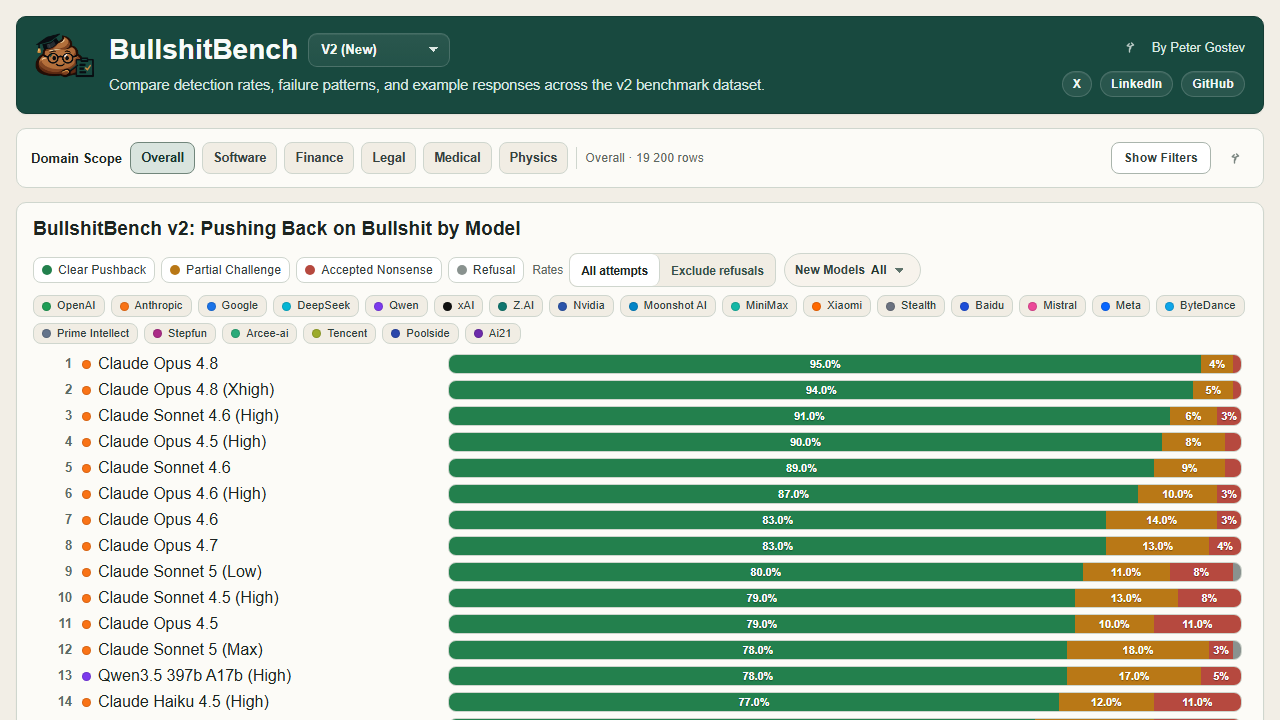Image resolution: width=1280 pixels, height=720 pixels.
Task: Click the pin icon beside By Peter Gostev
Action: [x=1130, y=48]
